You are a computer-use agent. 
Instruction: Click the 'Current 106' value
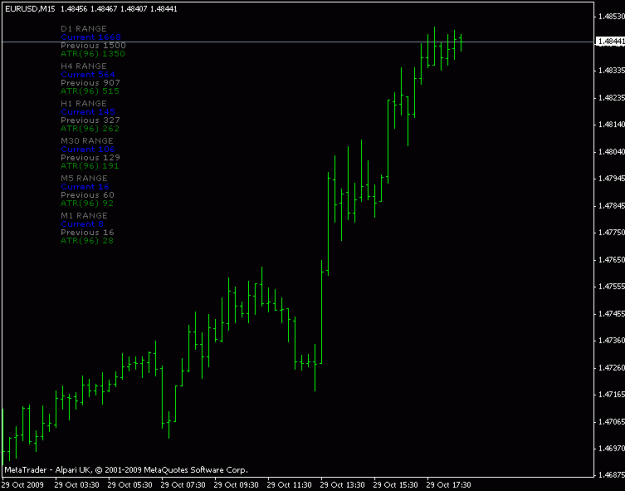pos(88,149)
